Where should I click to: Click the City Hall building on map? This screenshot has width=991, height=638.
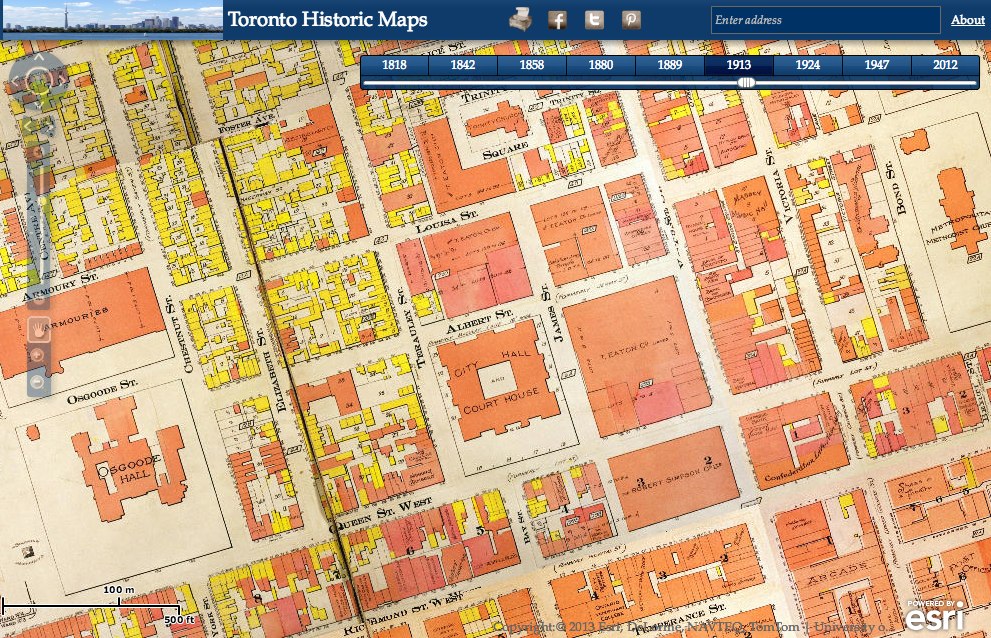pos(497,381)
